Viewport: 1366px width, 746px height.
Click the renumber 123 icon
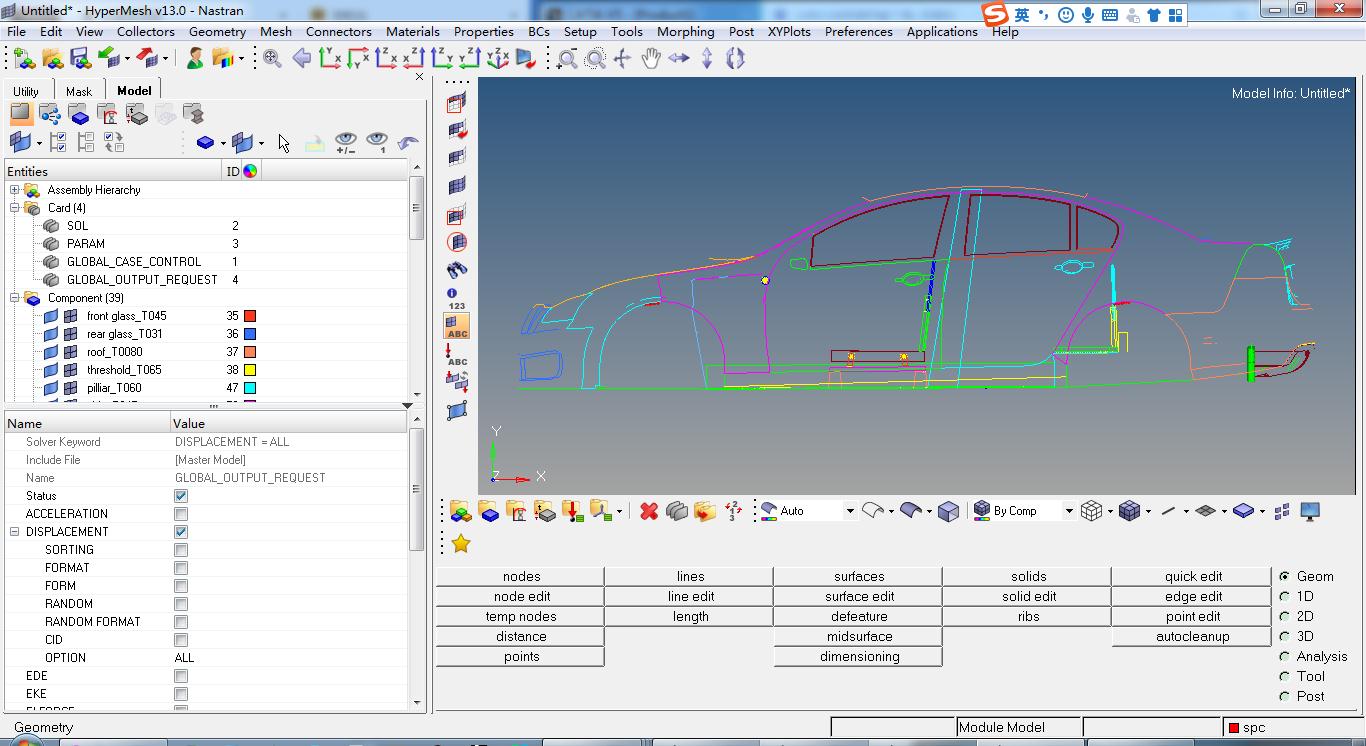733,511
